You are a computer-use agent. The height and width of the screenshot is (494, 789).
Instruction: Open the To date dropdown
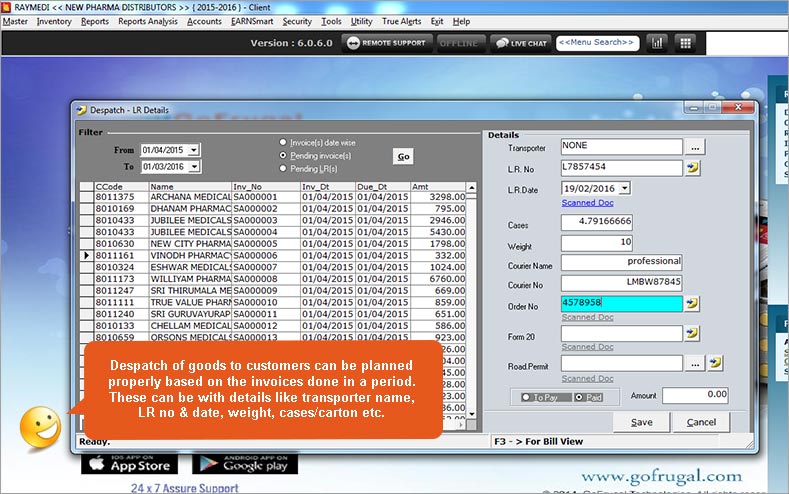point(193,166)
